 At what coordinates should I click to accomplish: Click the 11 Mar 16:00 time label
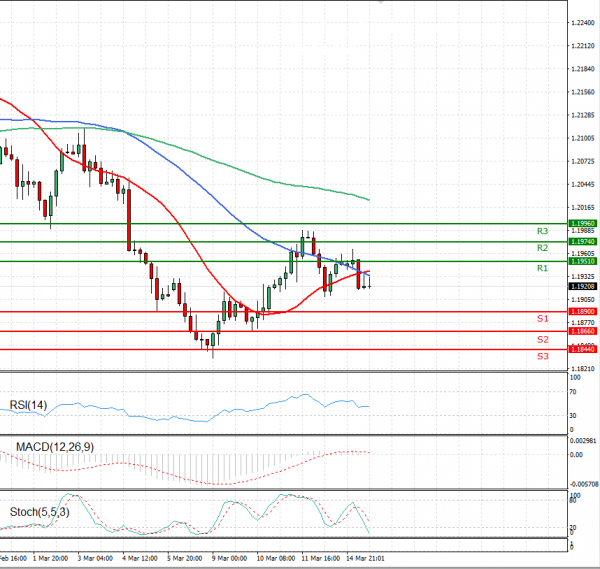pos(320,558)
